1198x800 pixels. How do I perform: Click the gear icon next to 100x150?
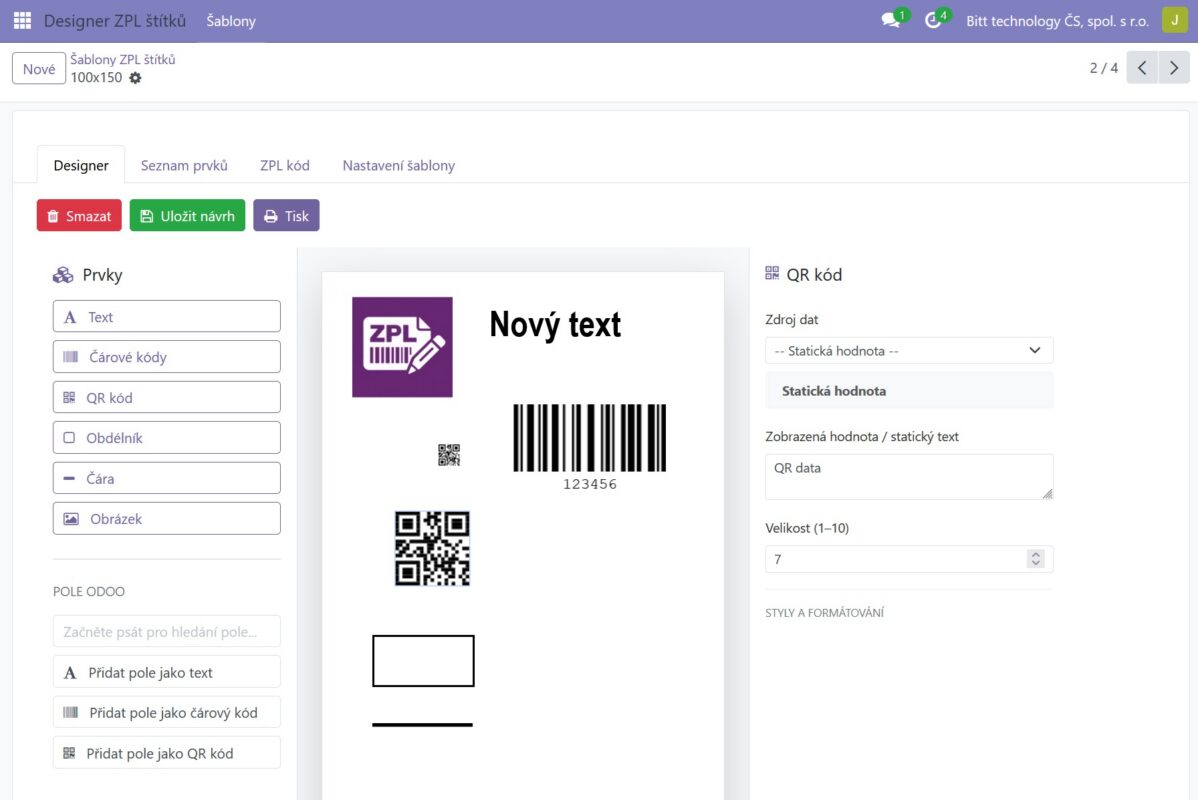[135, 78]
